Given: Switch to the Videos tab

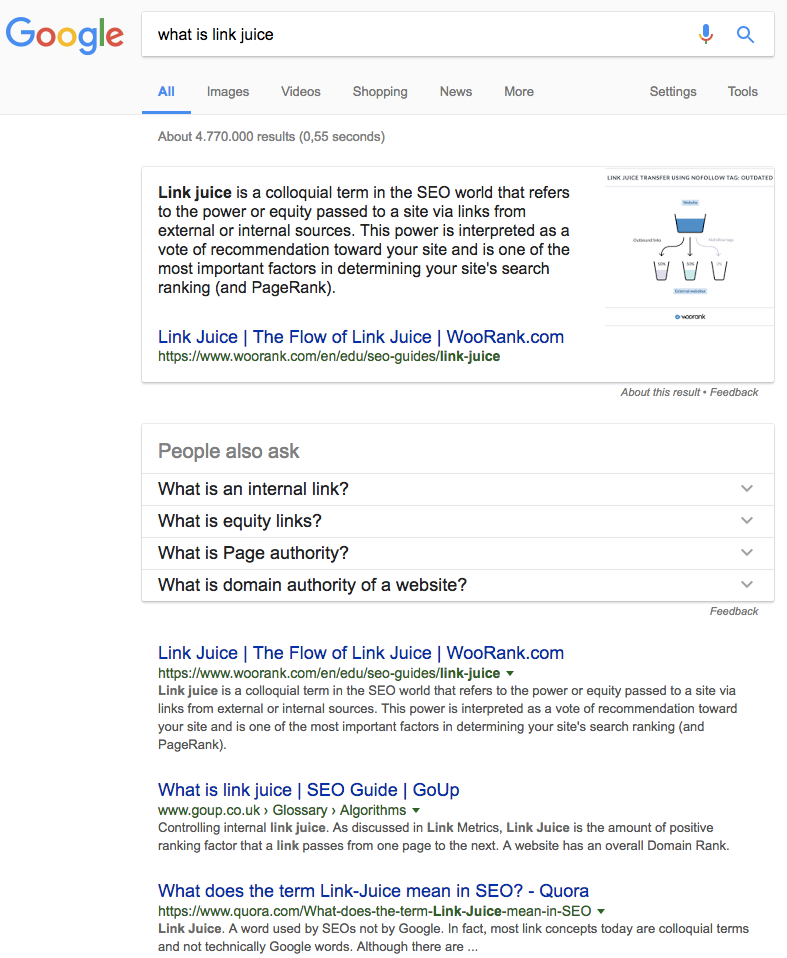Looking at the screenshot, I should [x=300, y=91].
